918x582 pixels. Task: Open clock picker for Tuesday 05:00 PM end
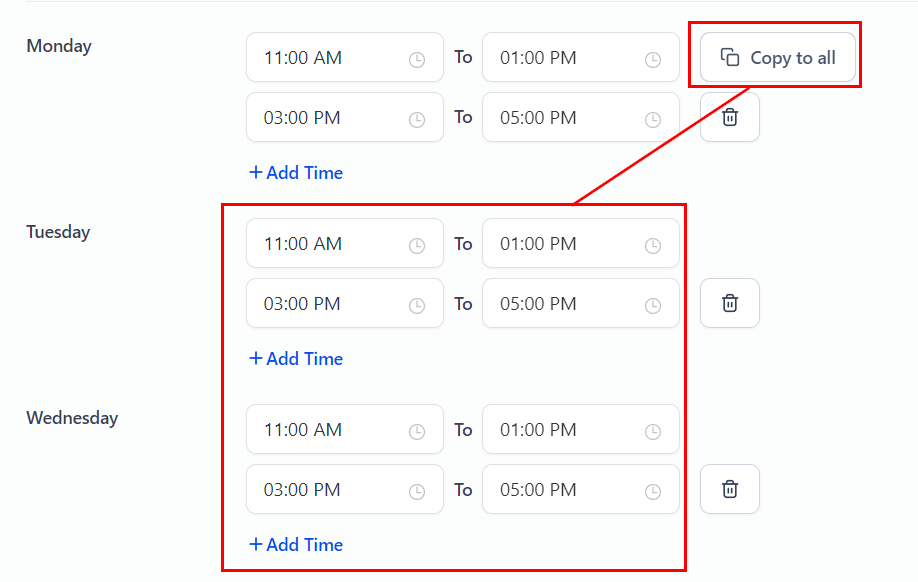(653, 306)
